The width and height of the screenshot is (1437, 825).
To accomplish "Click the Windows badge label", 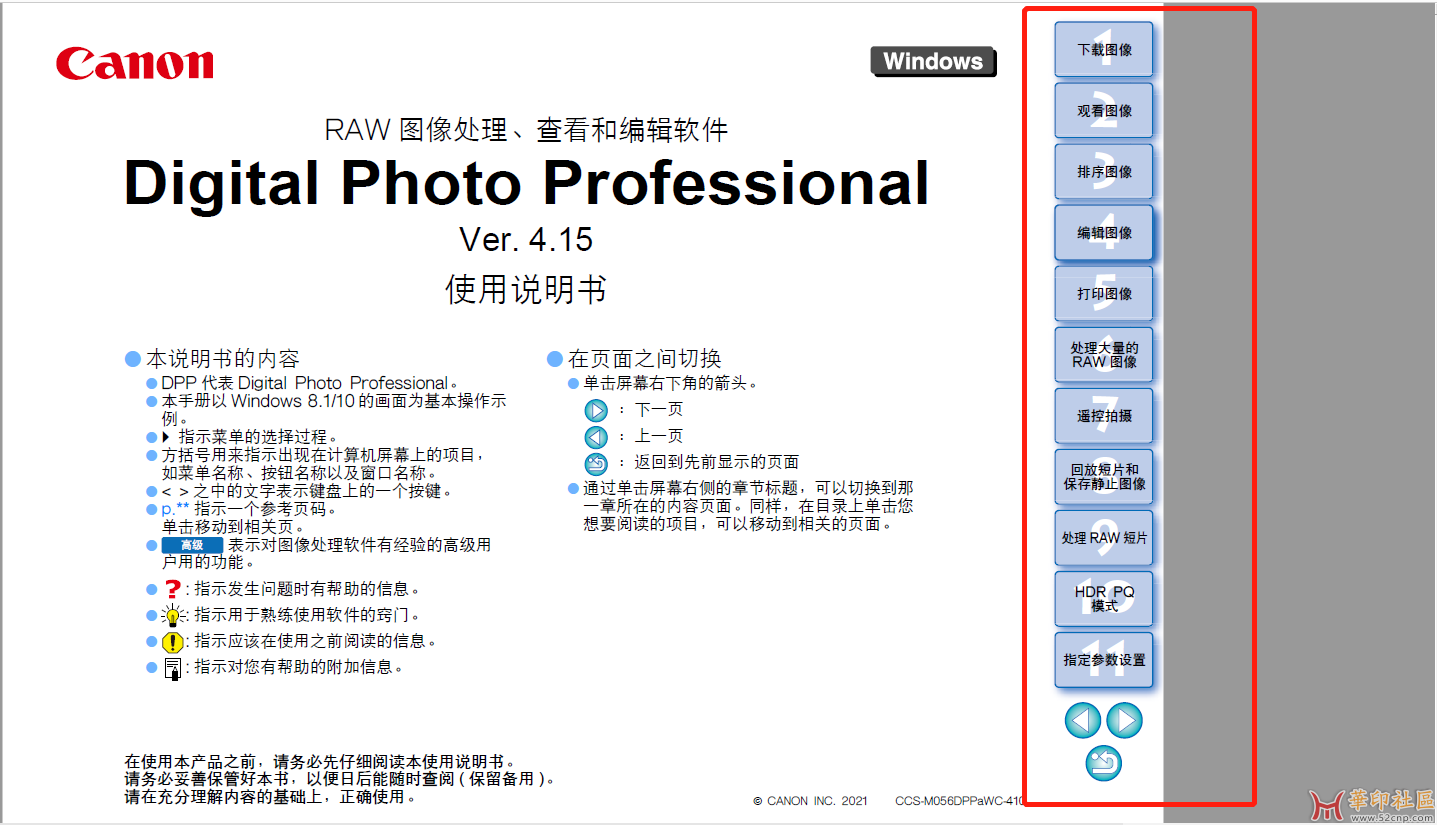I will pyautogui.click(x=933, y=61).
